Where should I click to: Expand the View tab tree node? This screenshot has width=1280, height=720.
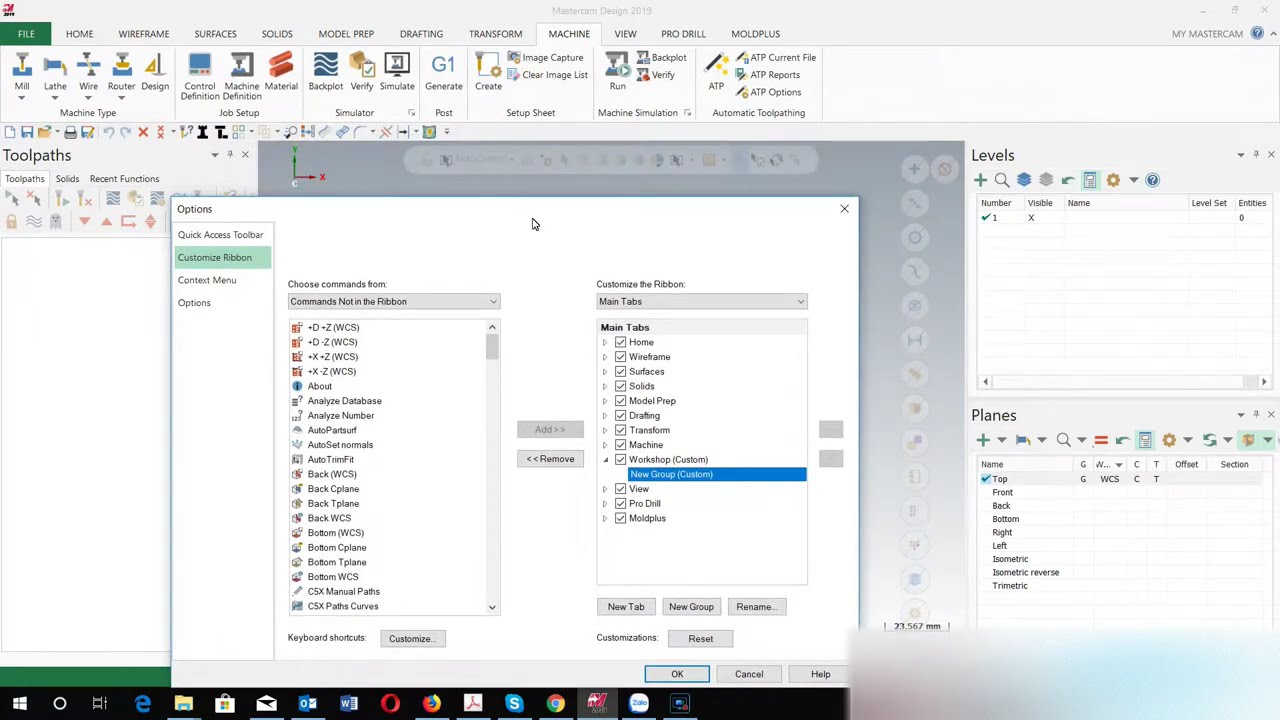pyautogui.click(x=604, y=489)
